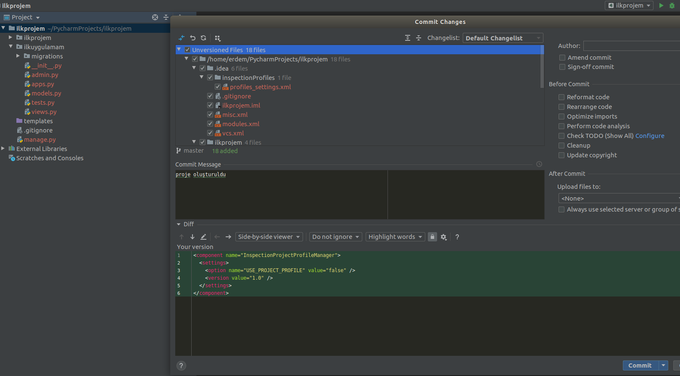The height and width of the screenshot is (376, 680).
Task: Select admin.py in the project tree
Action: tap(45, 75)
